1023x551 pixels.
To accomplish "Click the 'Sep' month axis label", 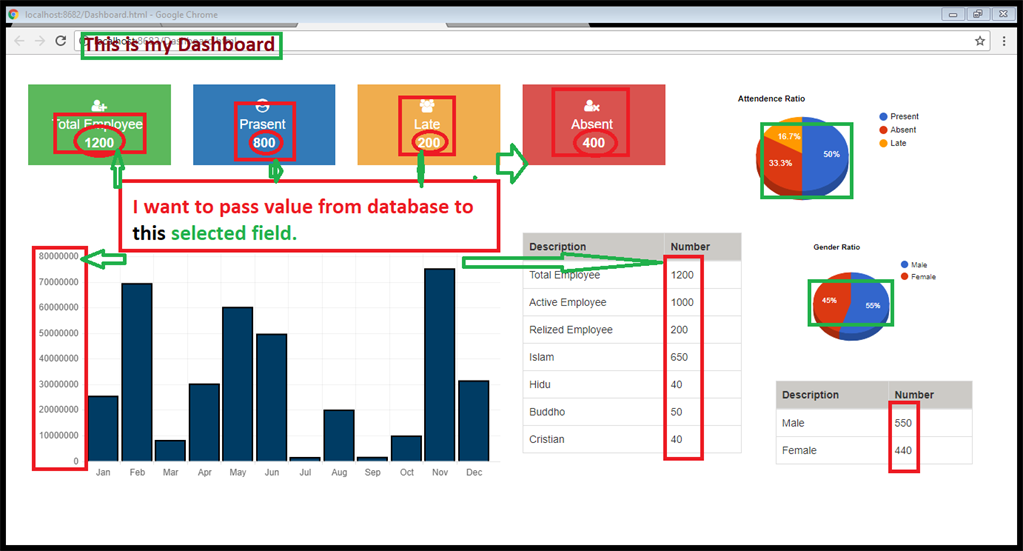I will 373,472.
